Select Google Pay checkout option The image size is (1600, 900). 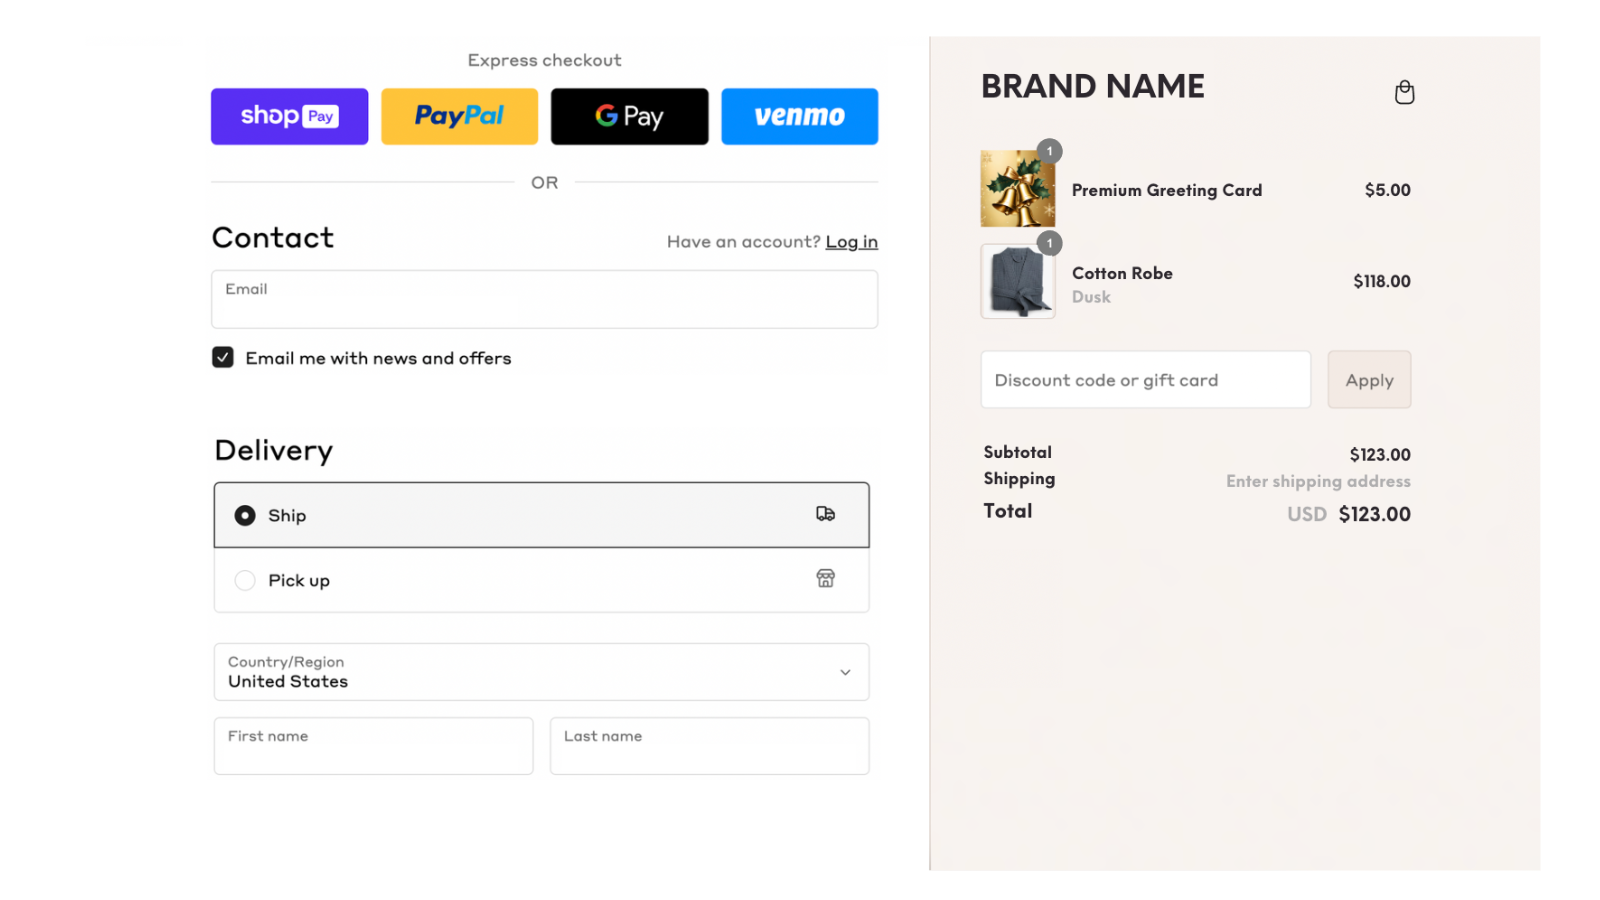pos(629,116)
